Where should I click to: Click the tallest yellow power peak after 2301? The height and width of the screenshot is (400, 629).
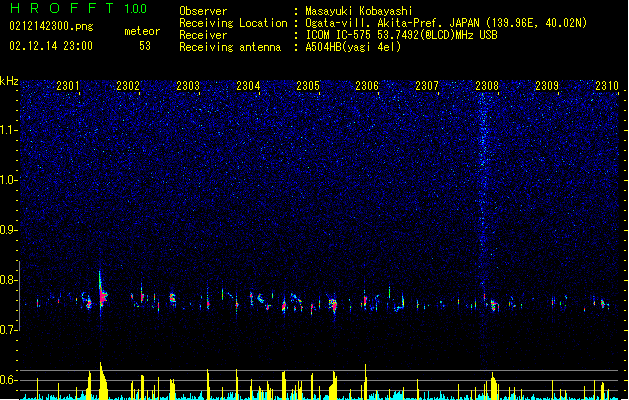tap(102, 381)
